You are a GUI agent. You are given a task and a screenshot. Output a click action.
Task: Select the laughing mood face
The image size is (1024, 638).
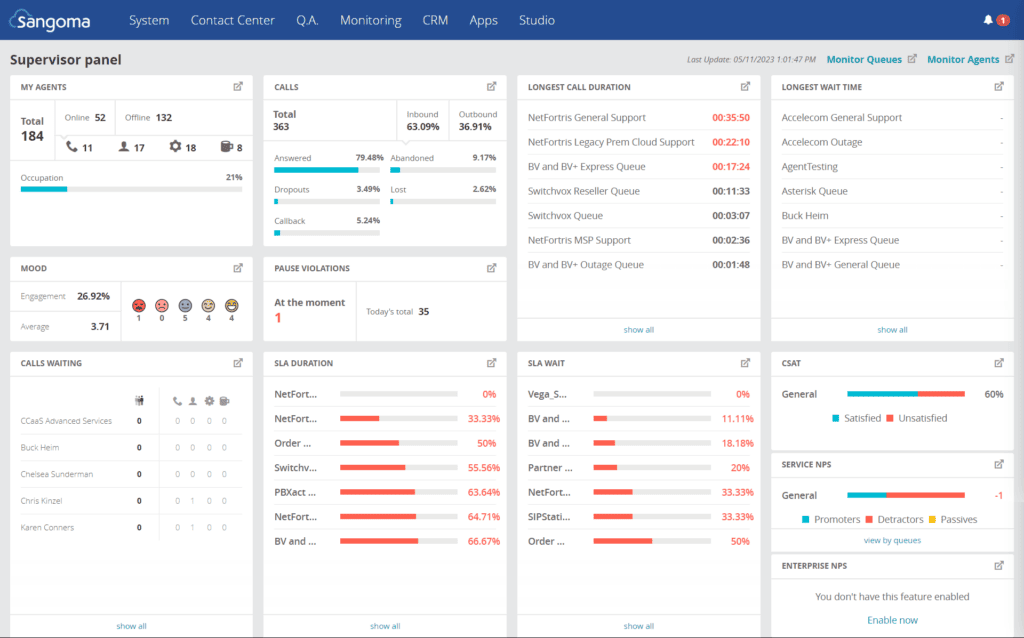[x=231, y=306]
